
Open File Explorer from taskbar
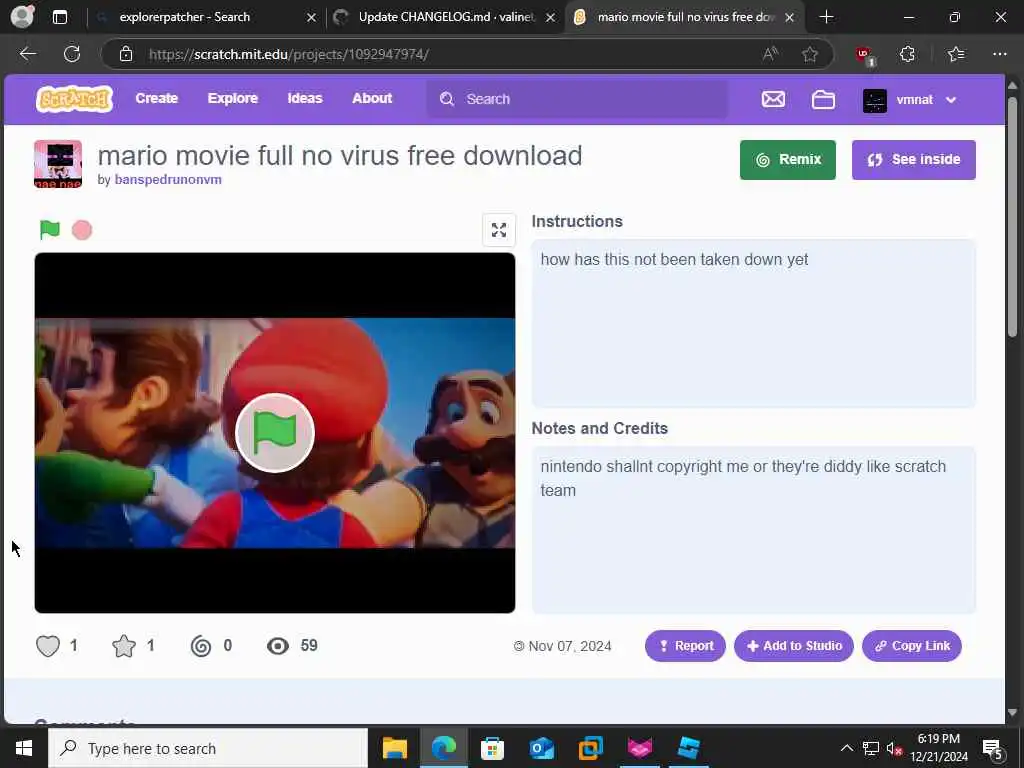(395, 748)
